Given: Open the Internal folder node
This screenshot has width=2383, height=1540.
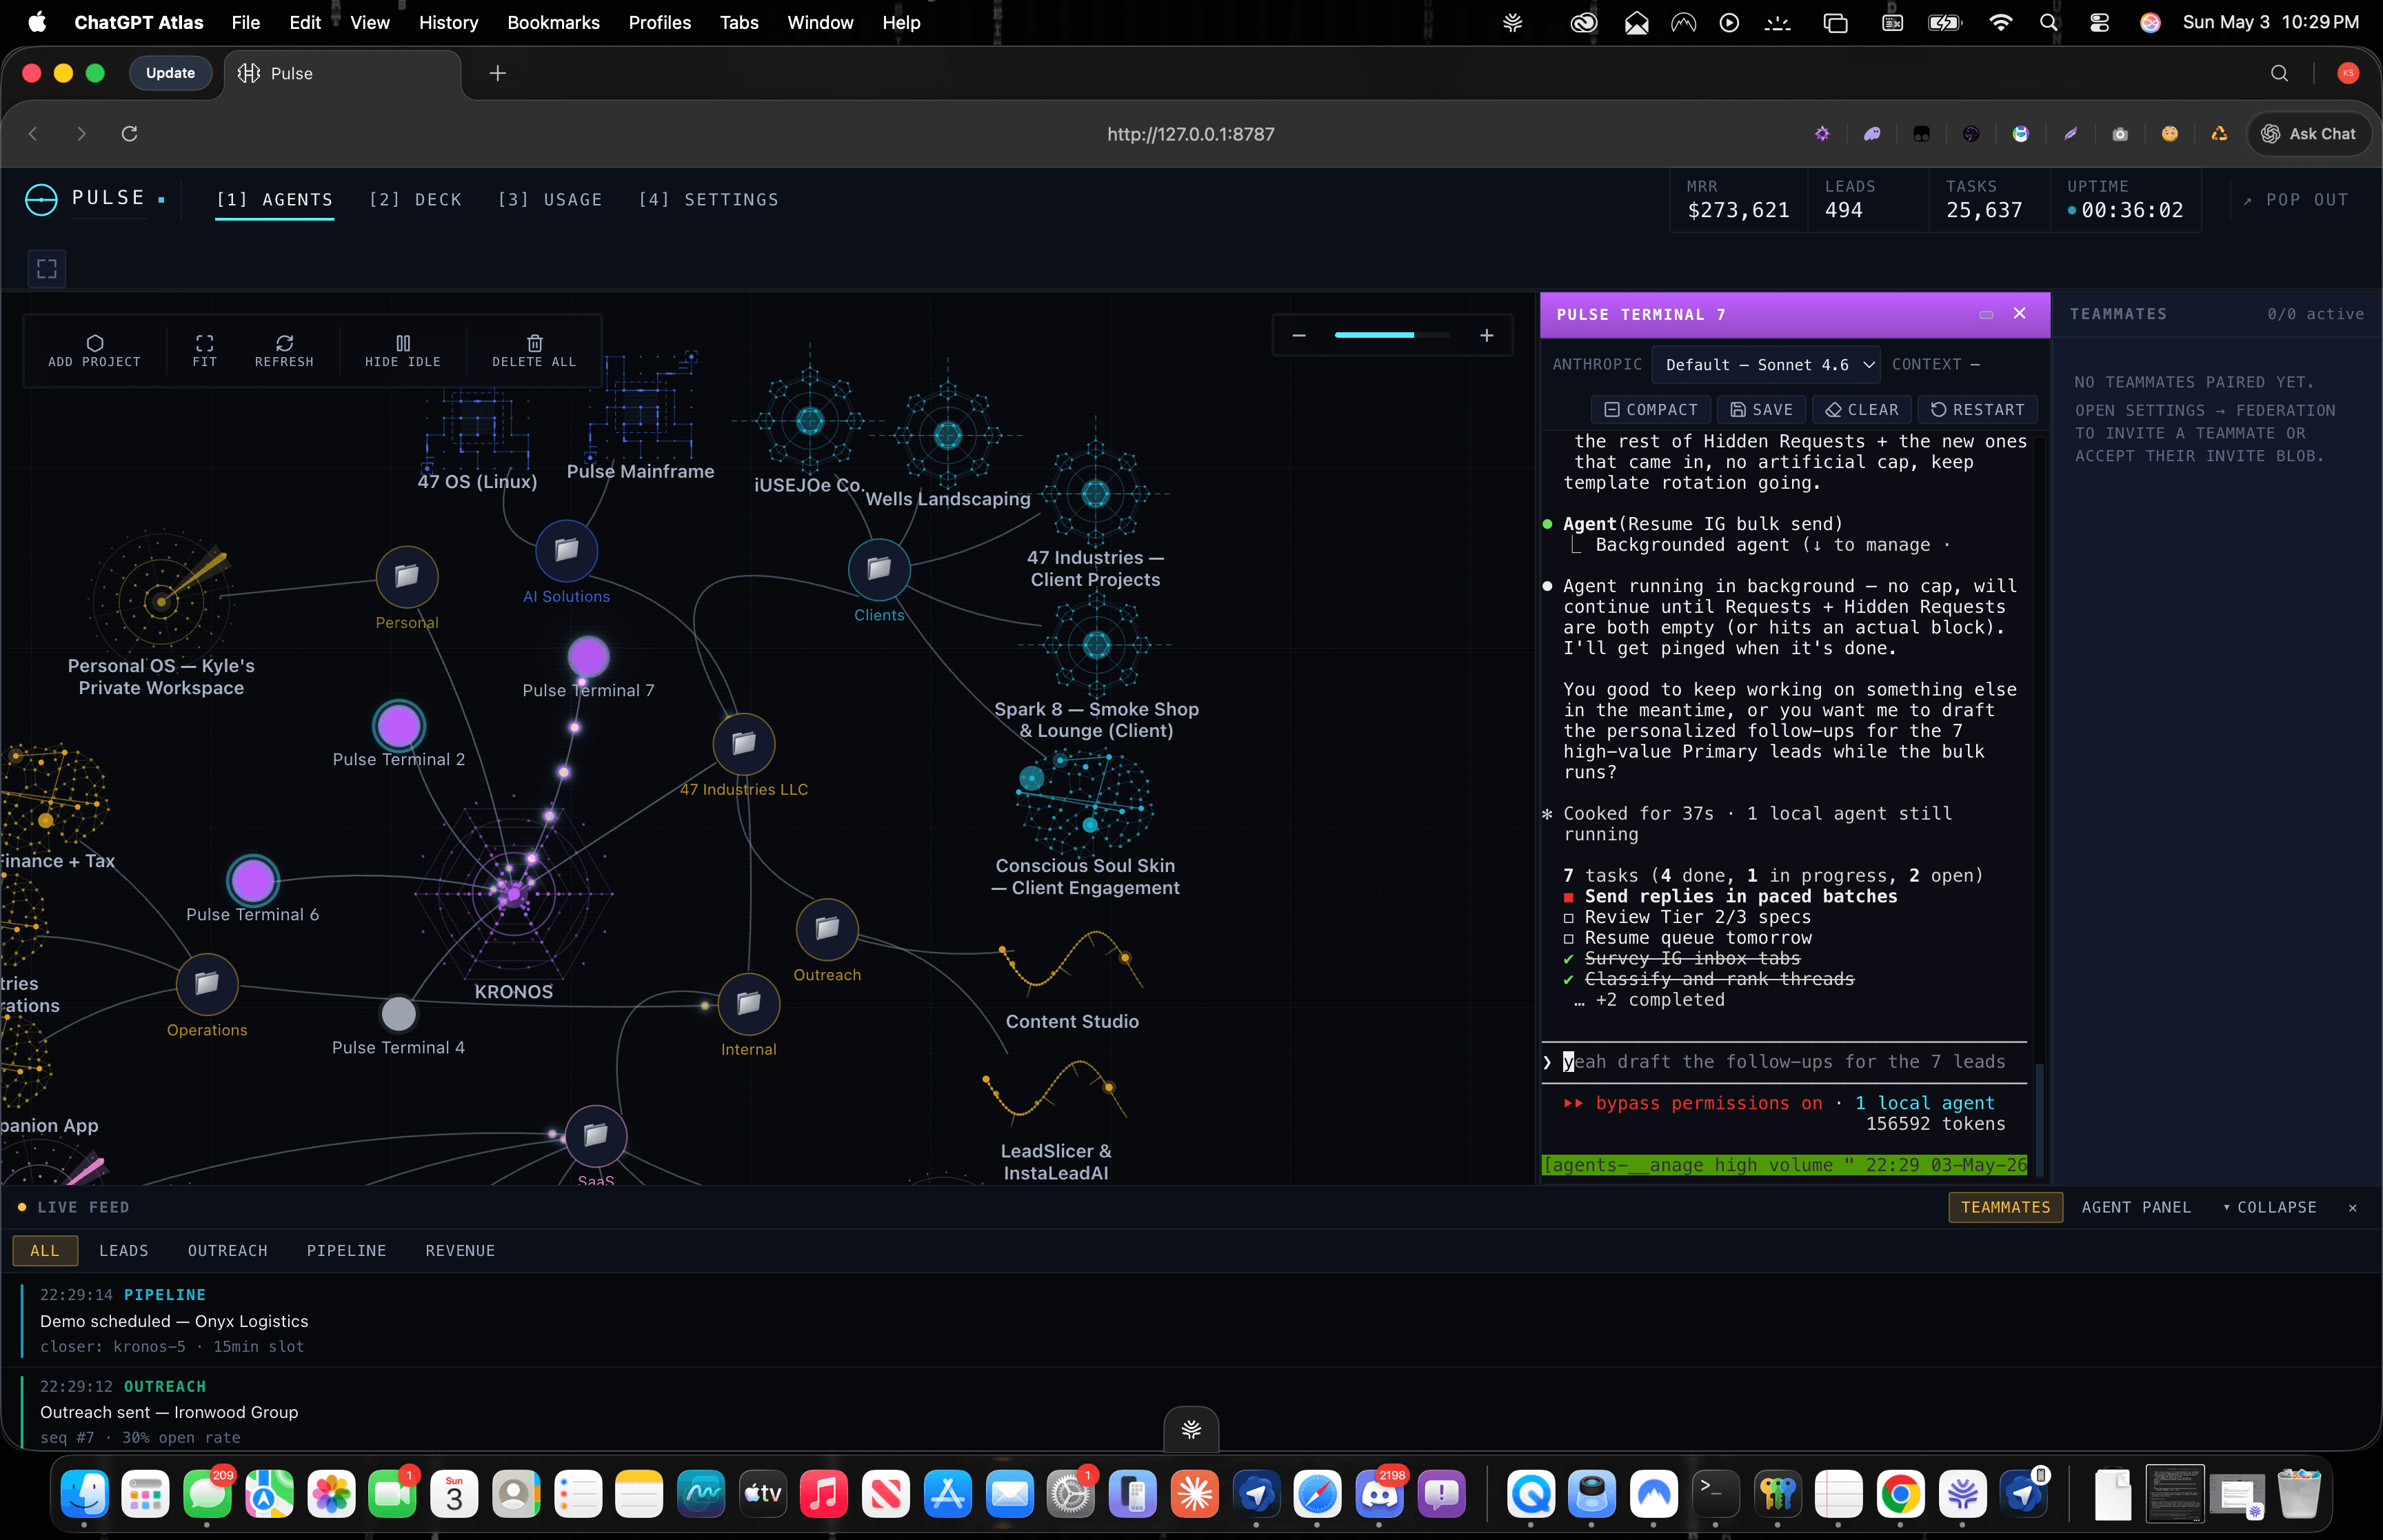Looking at the screenshot, I should tap(748, 1004).
